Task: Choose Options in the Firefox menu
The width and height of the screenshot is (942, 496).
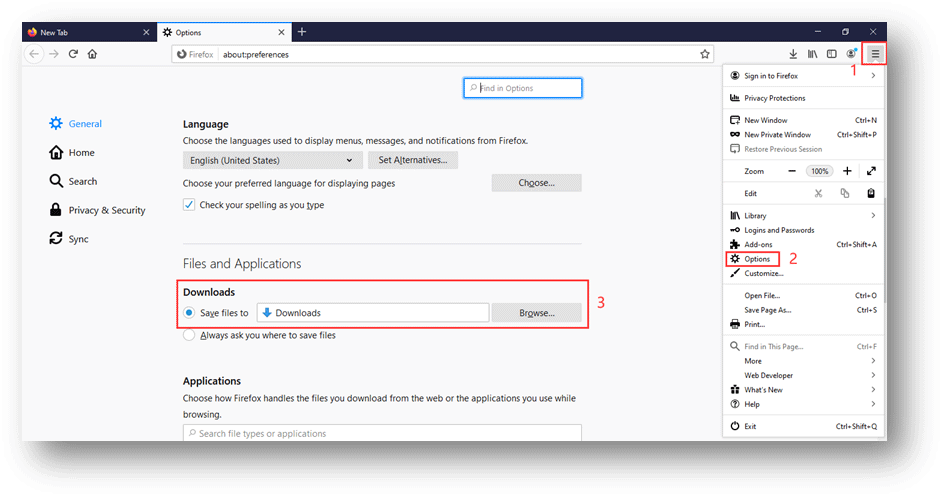Action: pos(757,259)
